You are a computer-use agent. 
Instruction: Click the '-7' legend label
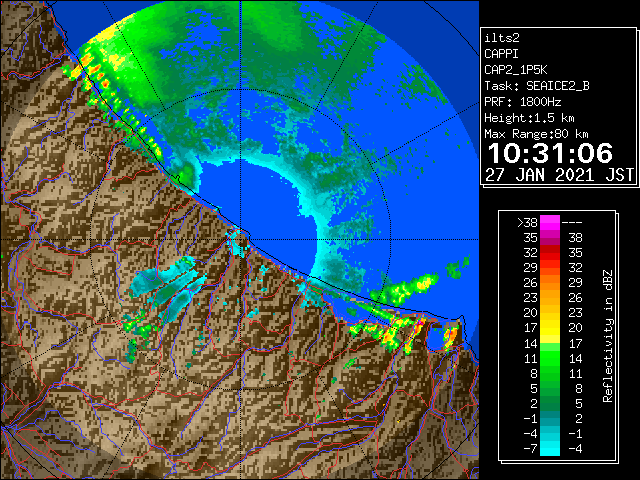click(530, 448)
